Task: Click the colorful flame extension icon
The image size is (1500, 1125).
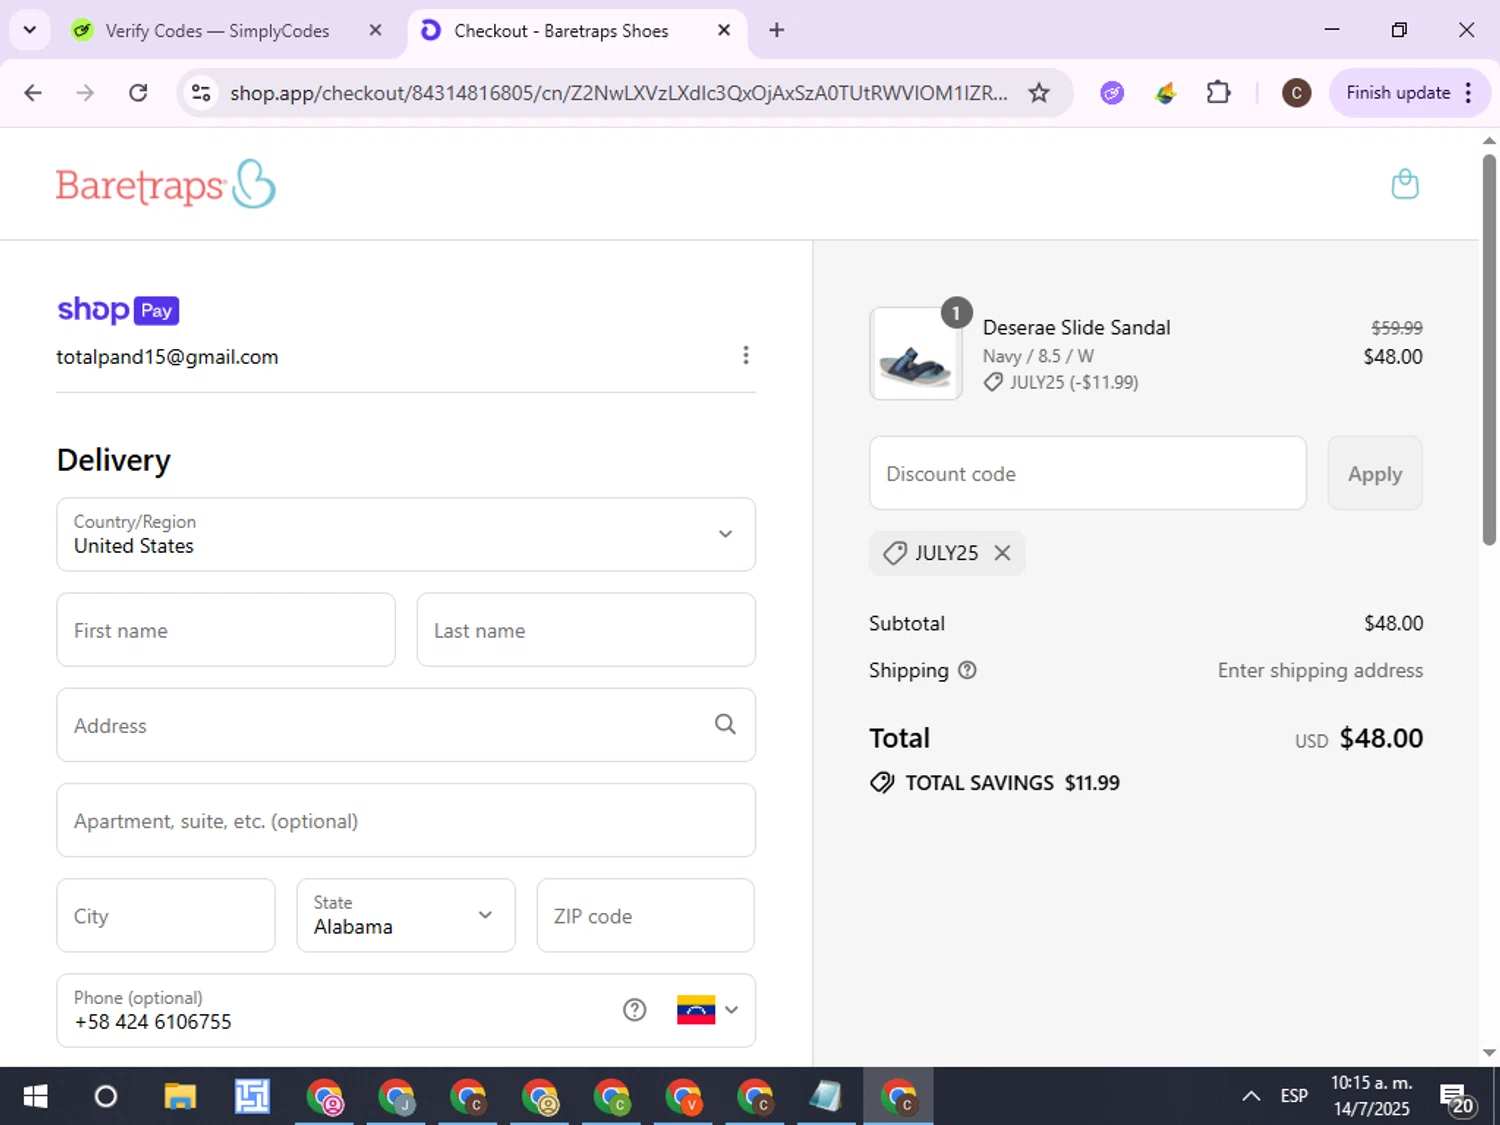Action: [x=1165, y=93]
